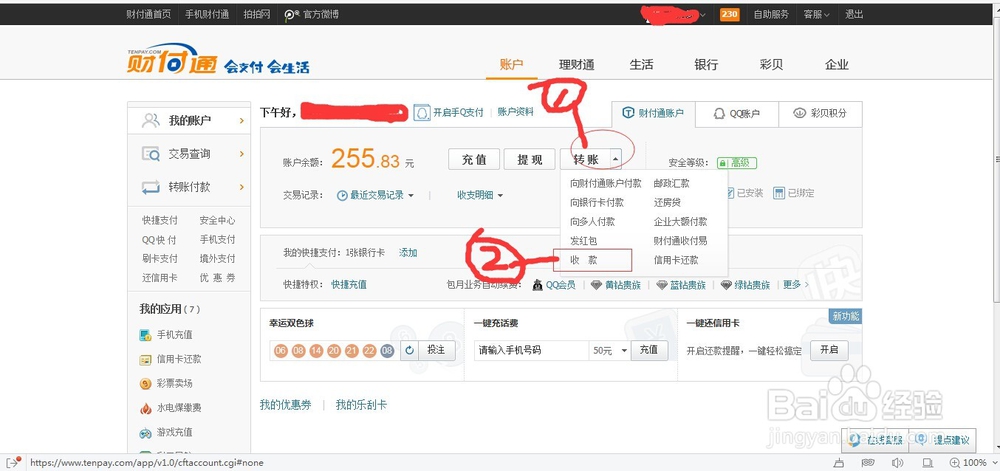Select 向银行卡付款 in the menu
This screenshot has height=471, width=1000.
(x=597, y=203)
